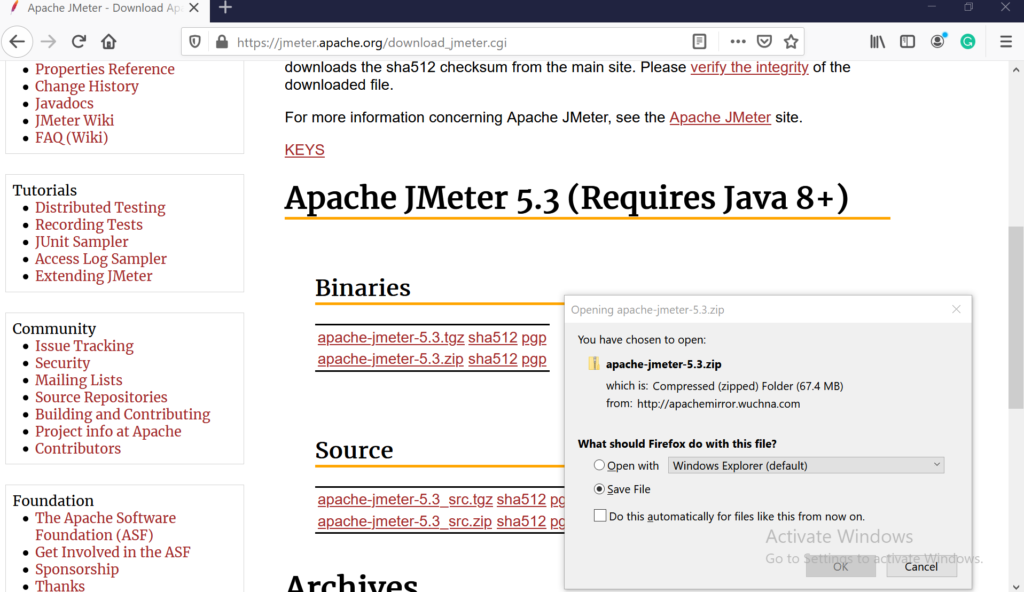Select the Open with radio button
This screenshot has height=592, width=1024.
(600, 465)
